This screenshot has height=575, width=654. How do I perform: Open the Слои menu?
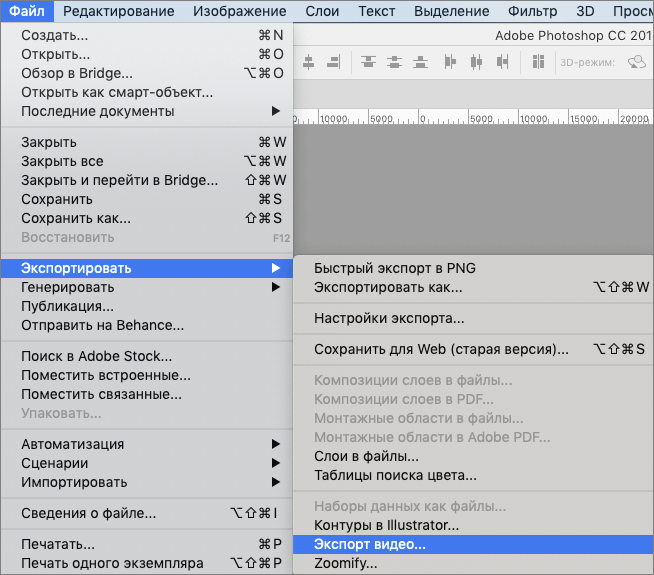[x=322, y=11]
